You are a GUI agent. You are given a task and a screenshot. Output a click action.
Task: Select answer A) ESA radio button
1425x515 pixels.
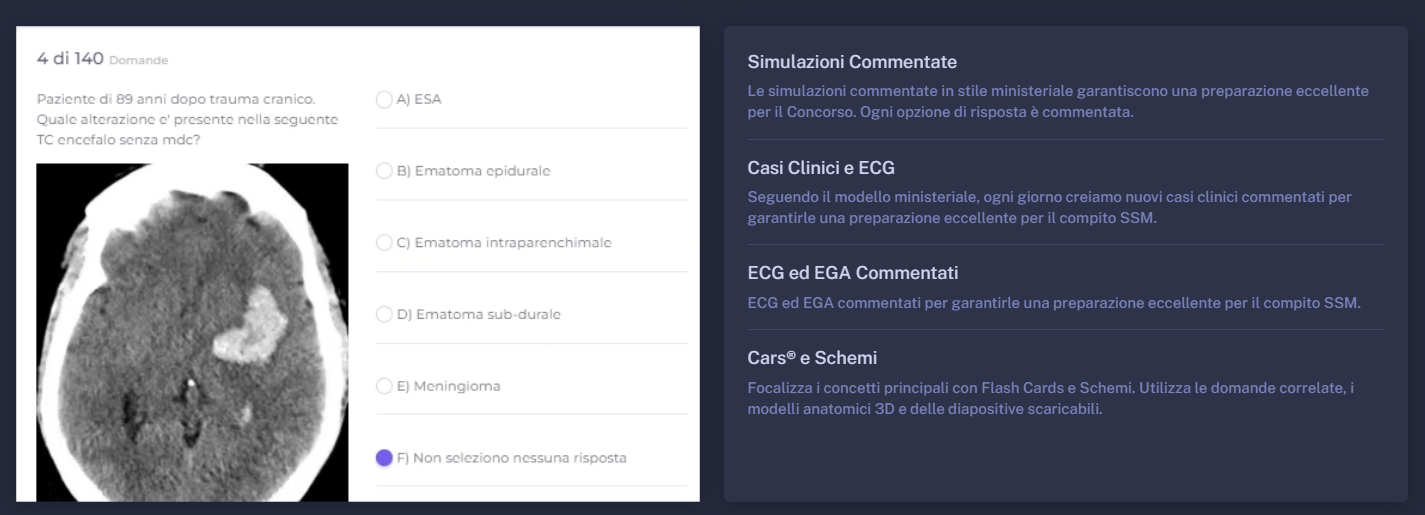pyautogui.click(x=384, y=99)
